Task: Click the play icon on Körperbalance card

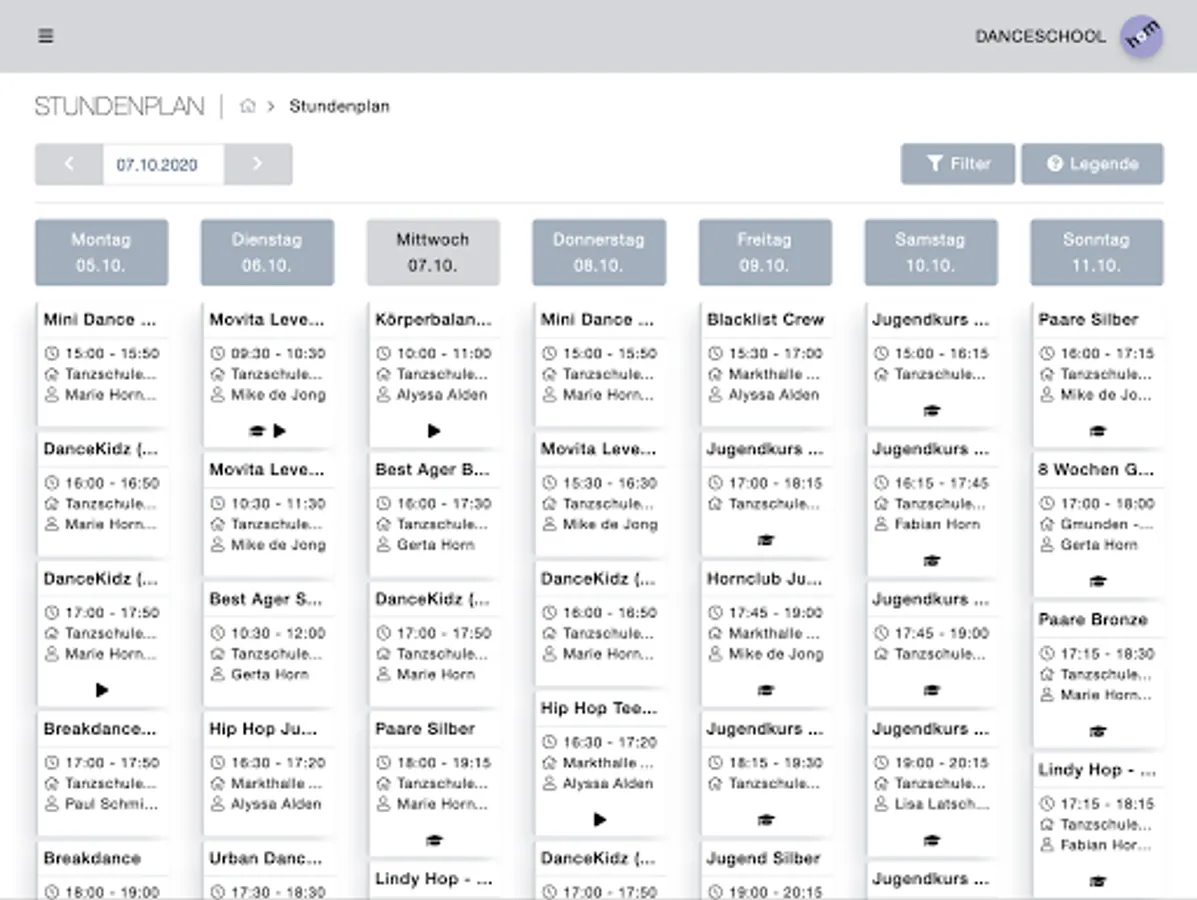Action: click(434, 431)
